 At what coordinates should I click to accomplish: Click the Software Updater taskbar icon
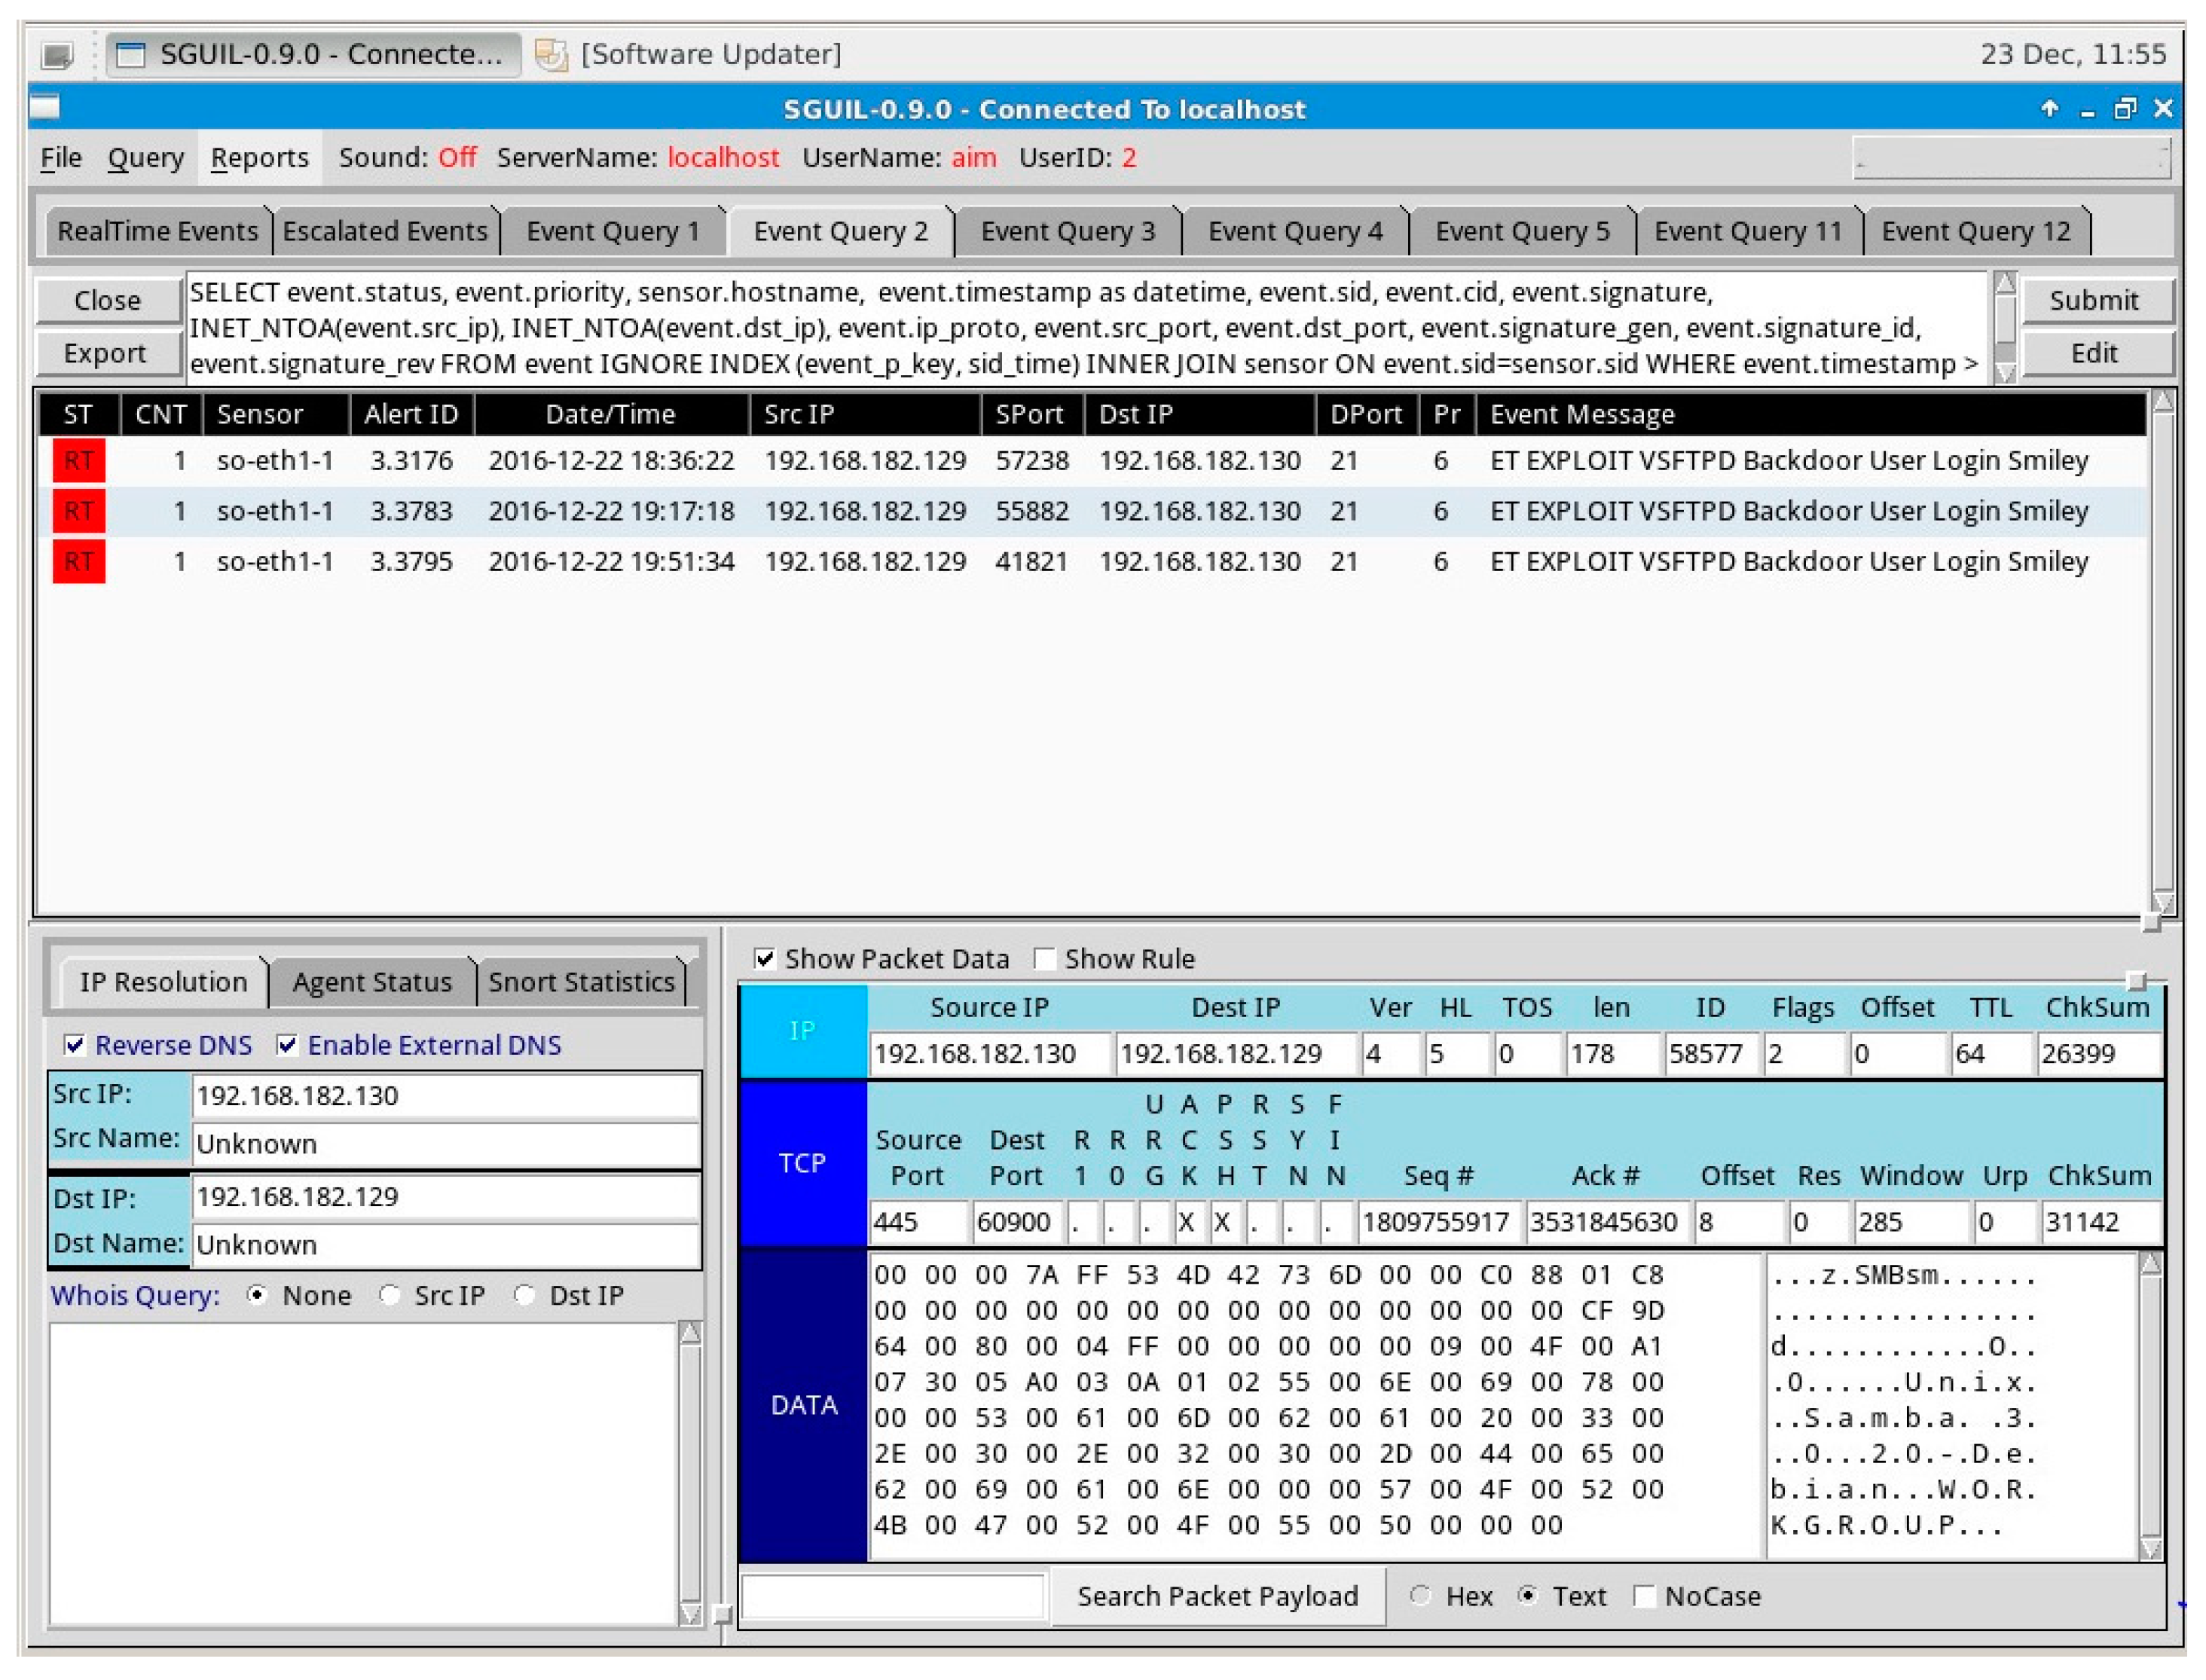click(x=551, y=54)
